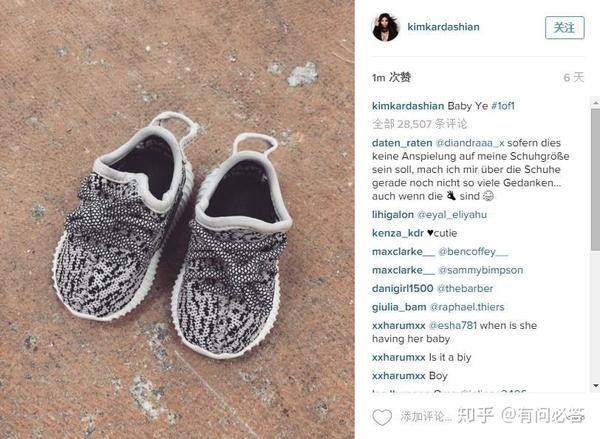Open kenza_kdr commenter profile

pyautogui.click(x=398, y=233)
